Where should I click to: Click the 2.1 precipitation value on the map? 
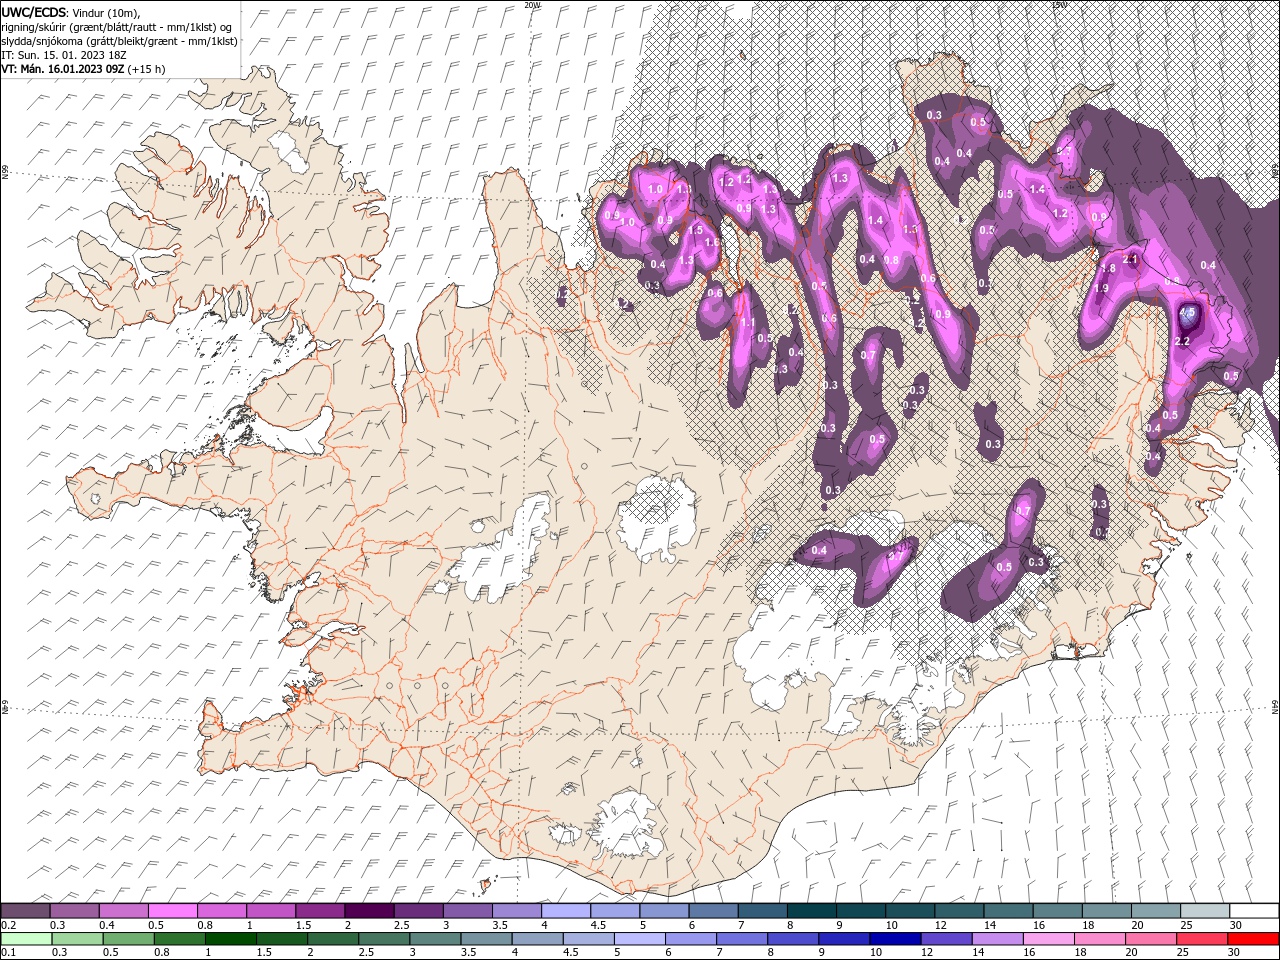[x=1131, y=259]
